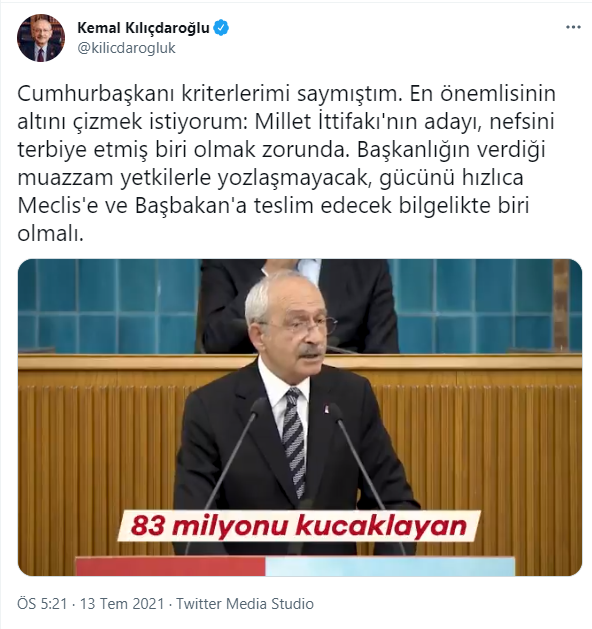The width and height of the screenshot is (592, 629).
Task: Click the party pin on the speaker's lapel
Action: 326,410
